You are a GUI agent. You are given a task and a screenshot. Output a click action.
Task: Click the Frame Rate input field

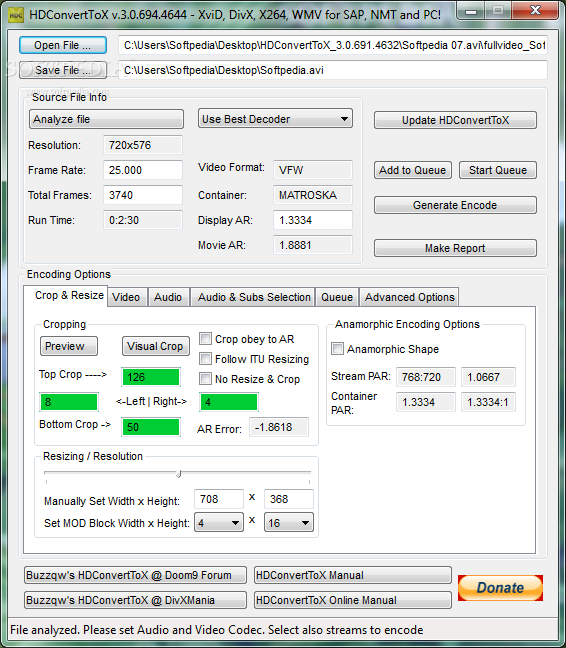pos(143,170)
